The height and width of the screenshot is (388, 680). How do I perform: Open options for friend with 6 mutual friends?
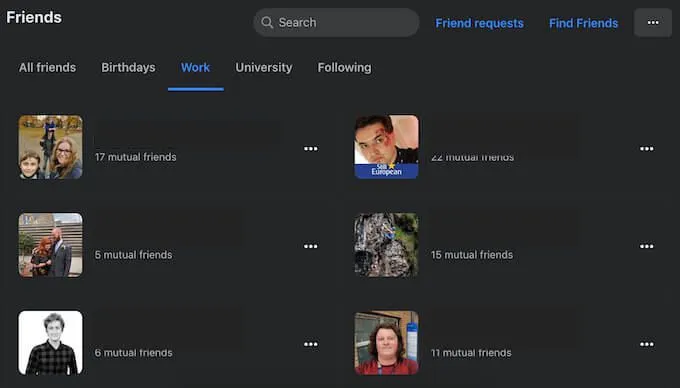(311, 344)
